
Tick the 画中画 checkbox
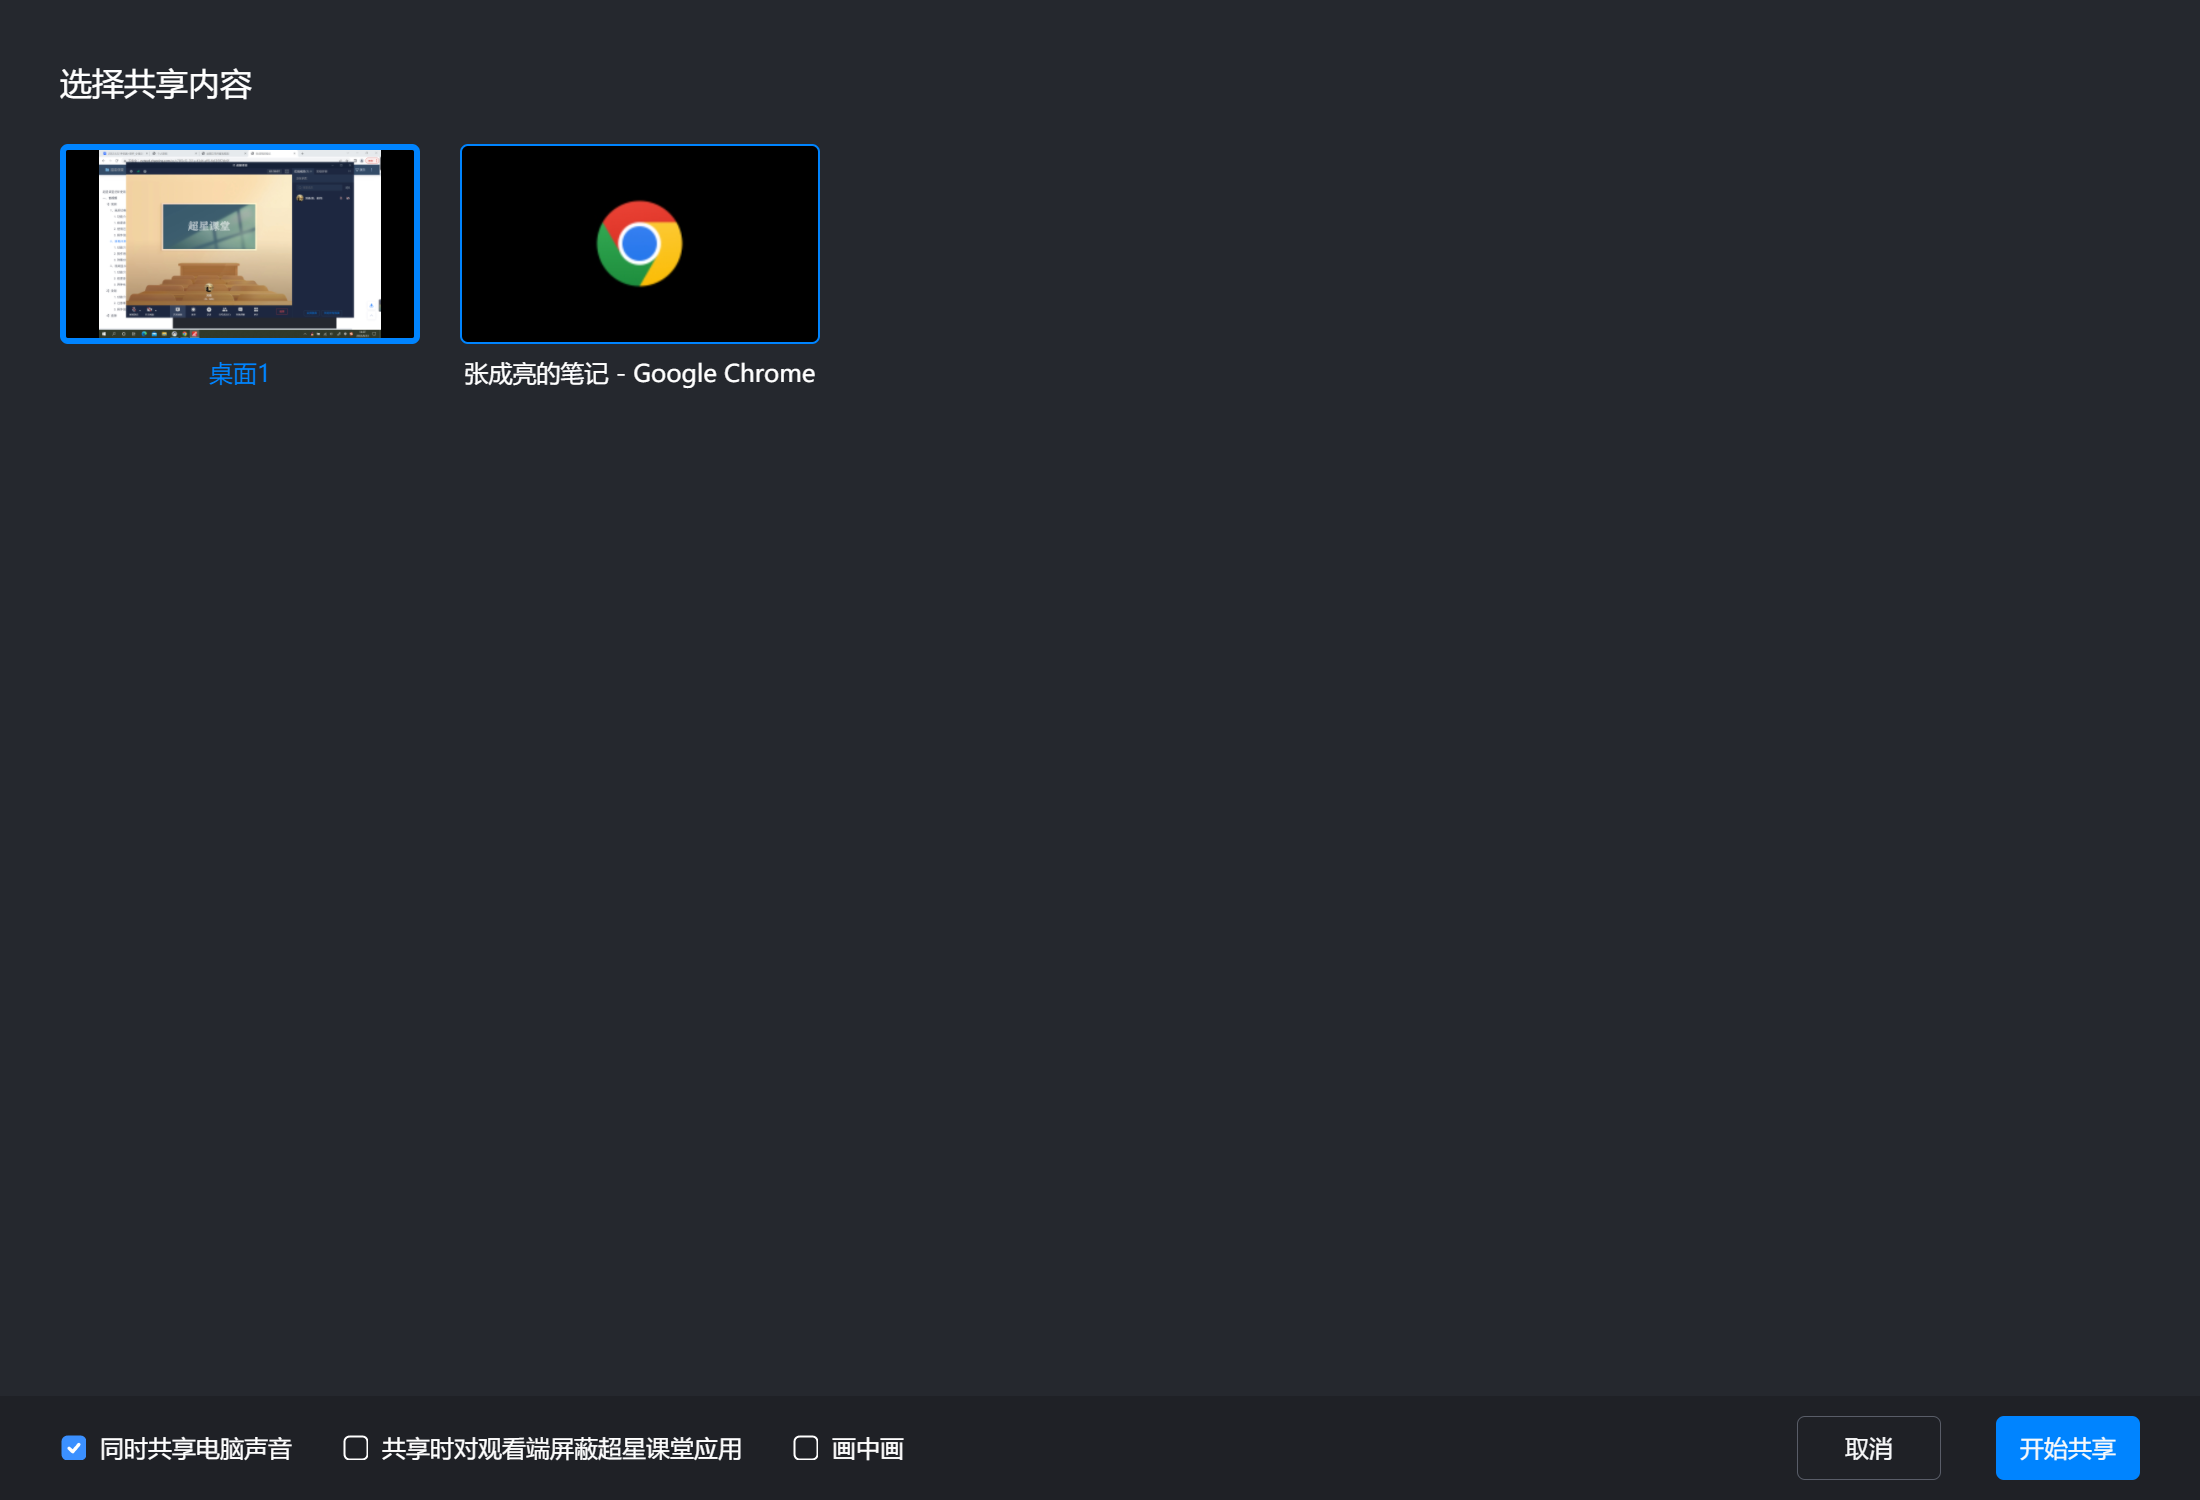[806, 1448]
